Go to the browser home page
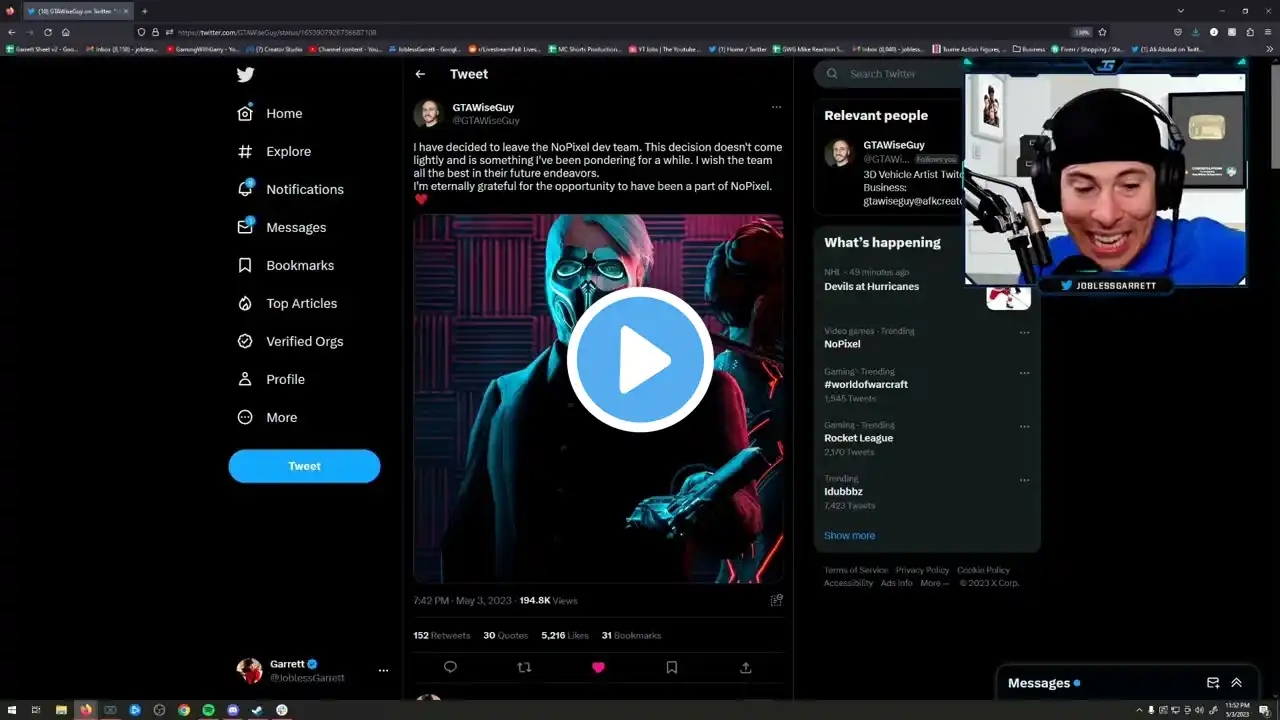Image resolution: width=1280 pixels, height=720 pixels. point(66,32)
